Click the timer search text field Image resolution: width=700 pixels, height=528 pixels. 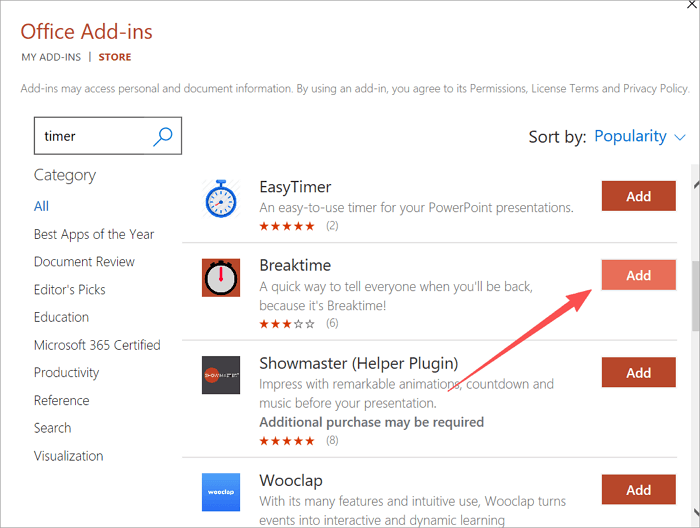92,137
